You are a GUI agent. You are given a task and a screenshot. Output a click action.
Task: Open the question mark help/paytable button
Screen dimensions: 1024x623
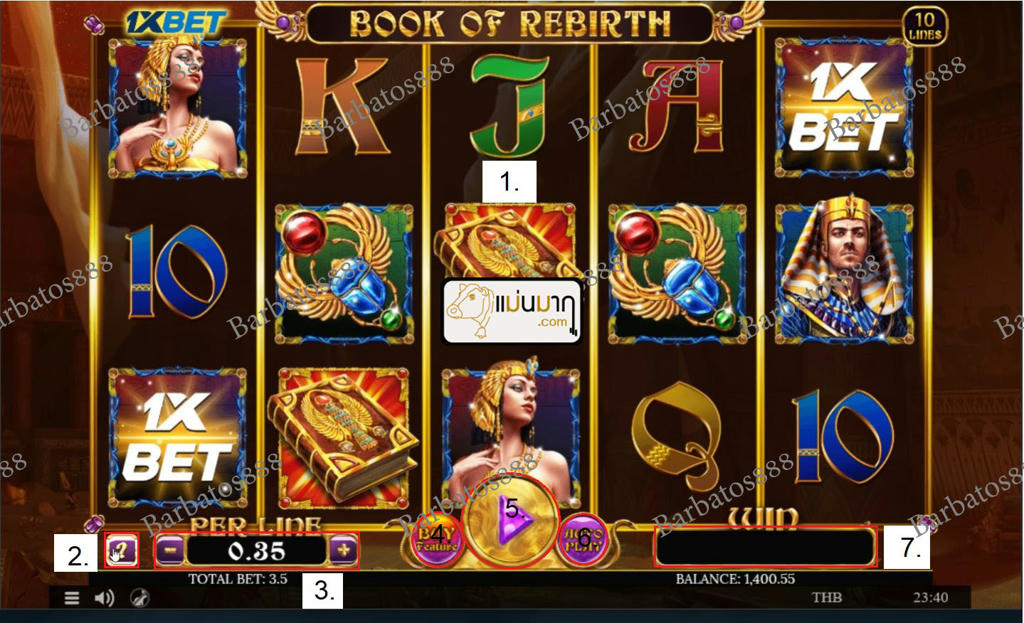pos(121,551)
